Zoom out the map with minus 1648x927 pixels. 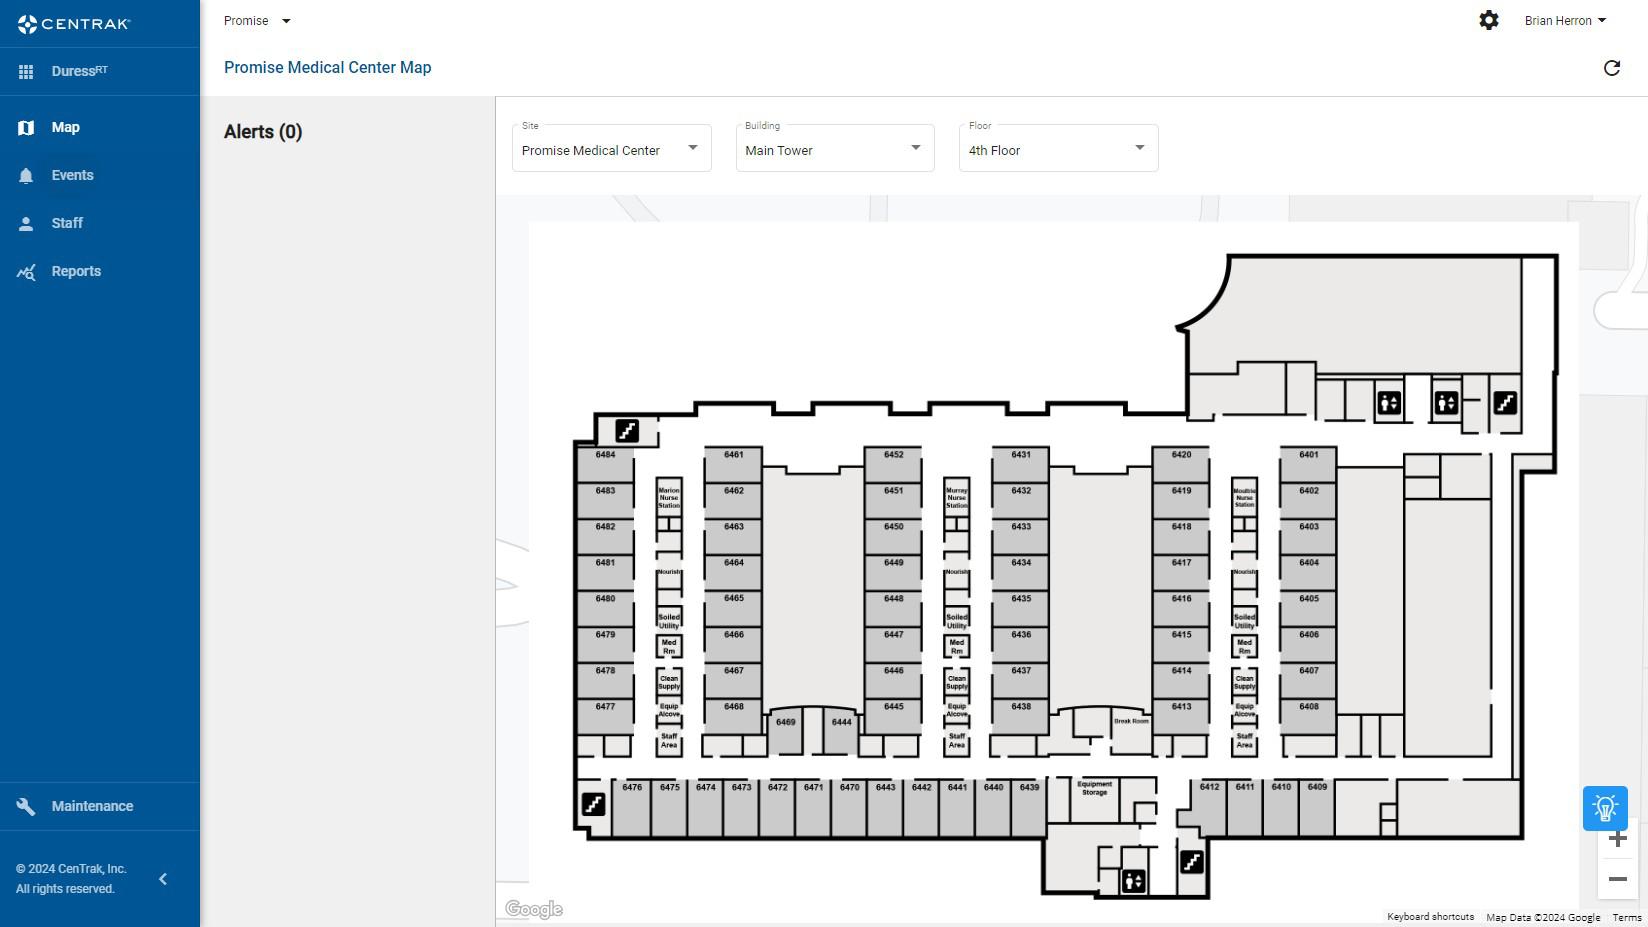[1618, 879]
